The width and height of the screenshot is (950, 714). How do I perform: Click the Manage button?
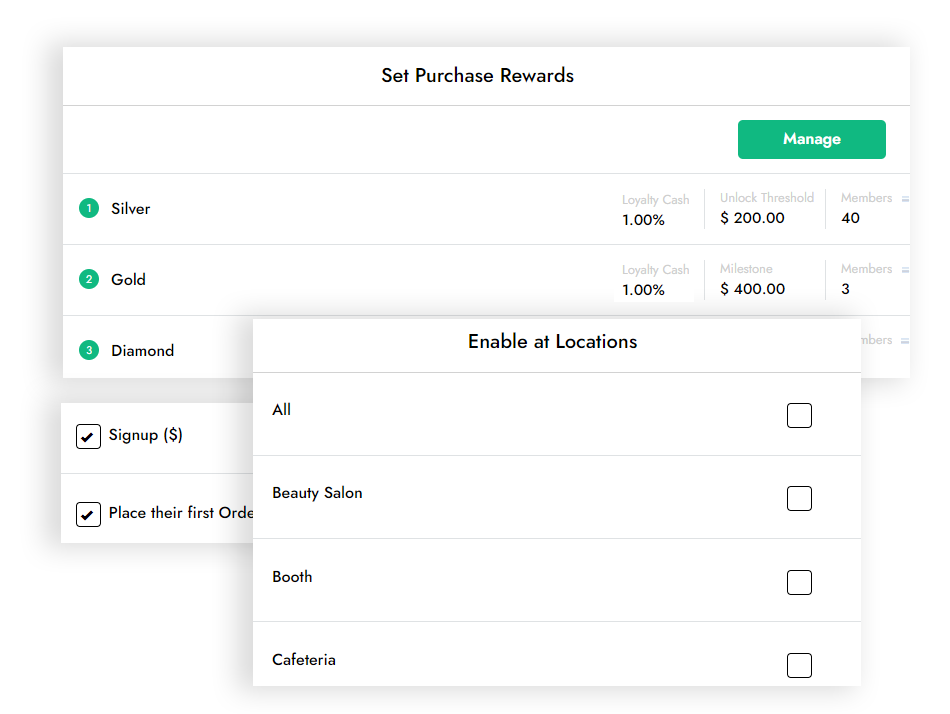tap(811, 139)
